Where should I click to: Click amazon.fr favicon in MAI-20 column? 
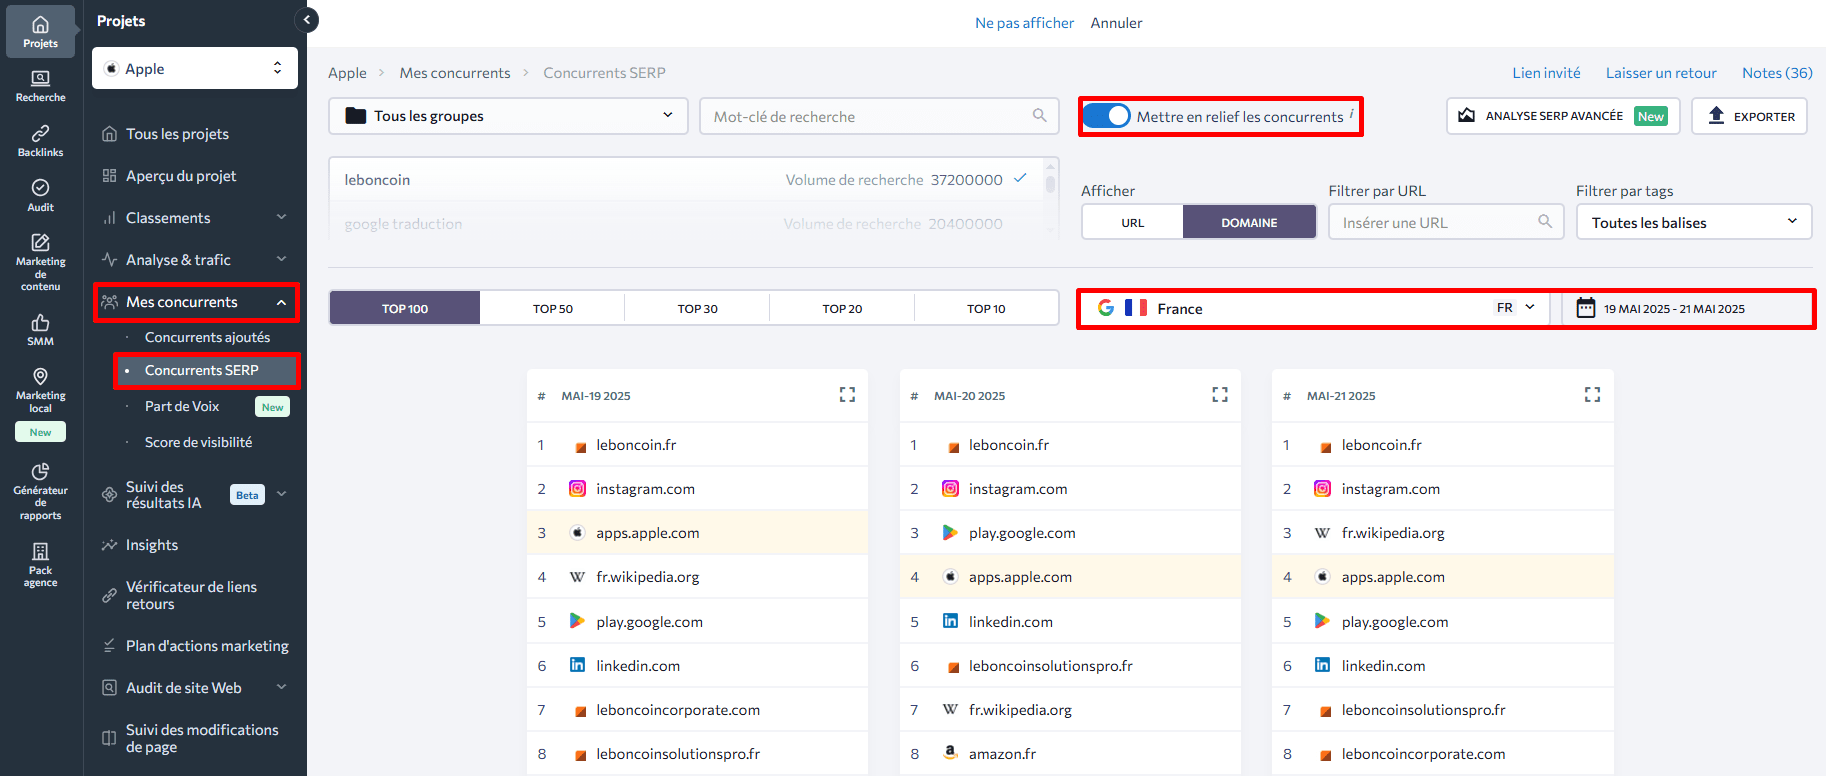(x=950, y=753)
